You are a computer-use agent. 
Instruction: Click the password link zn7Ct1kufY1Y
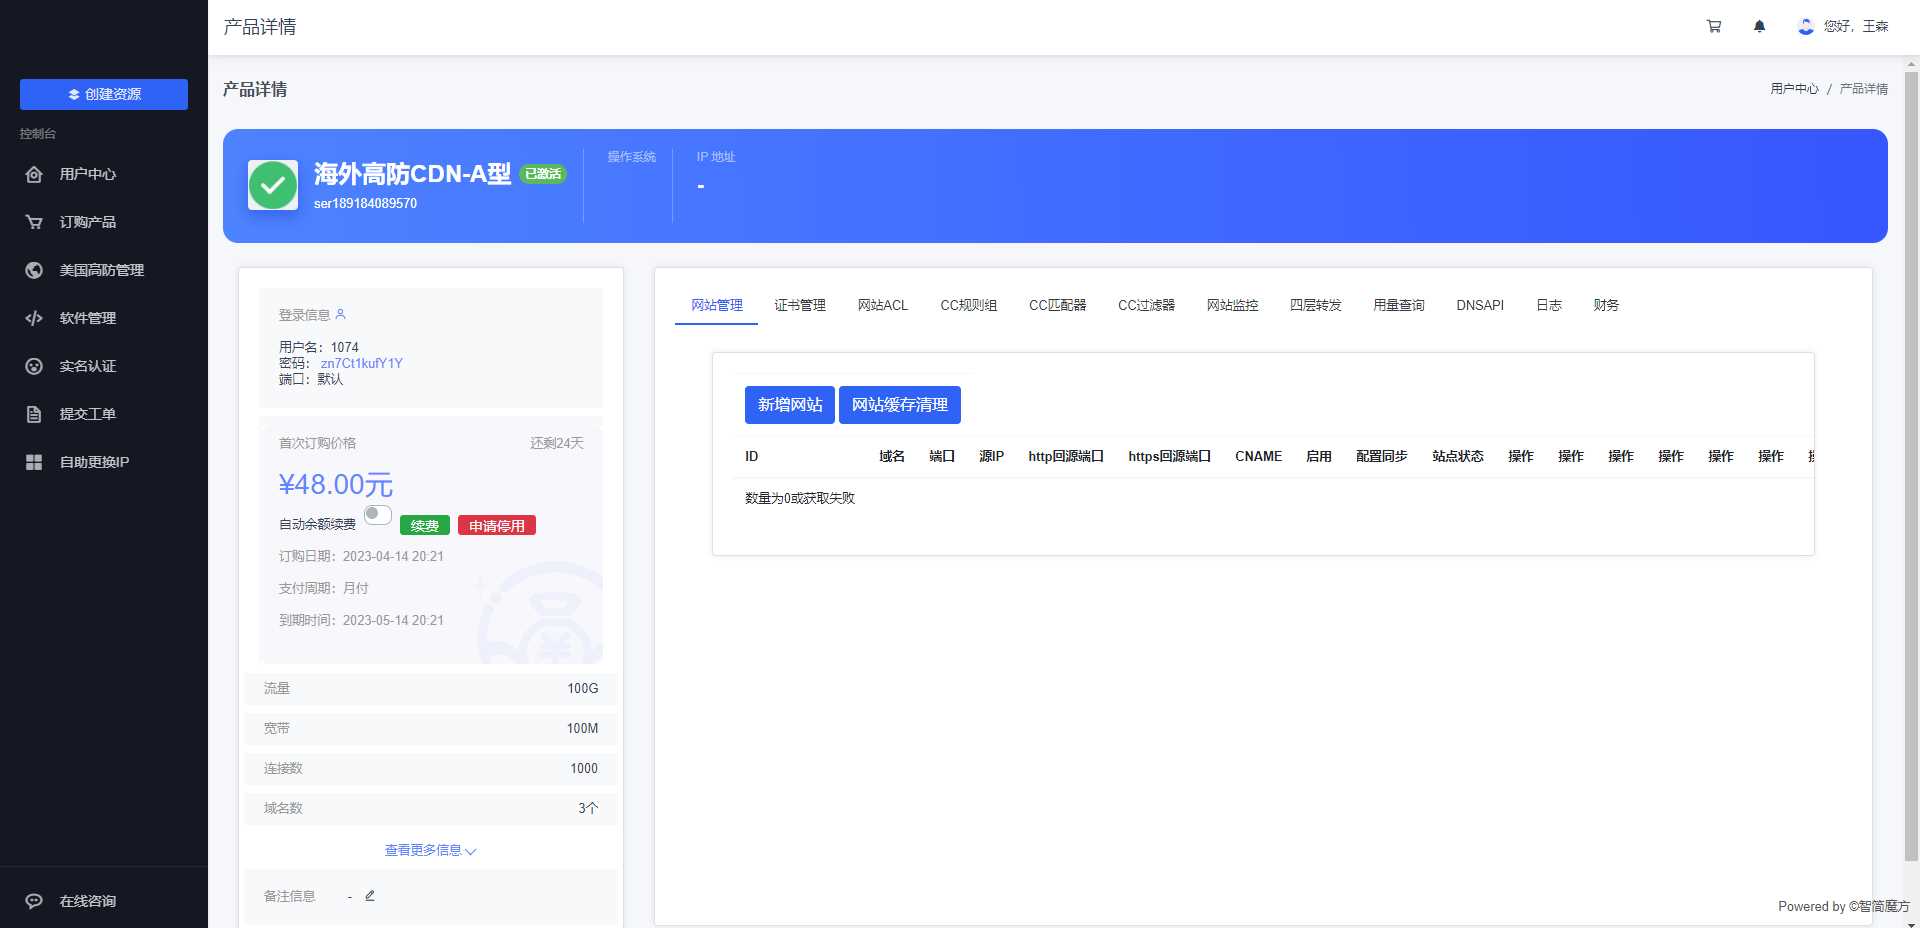click(x=362, y=363)
